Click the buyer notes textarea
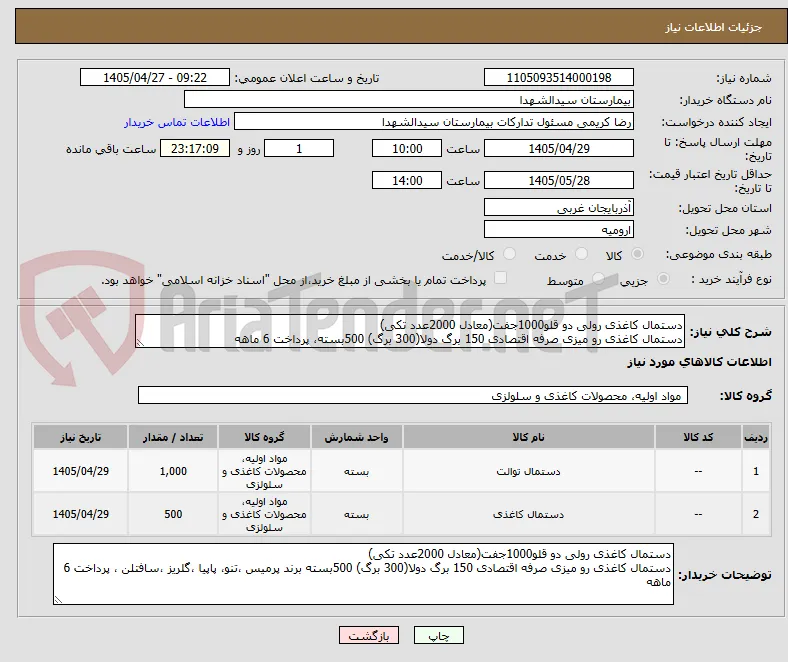788x662 pixels. [x=363, y=574]
